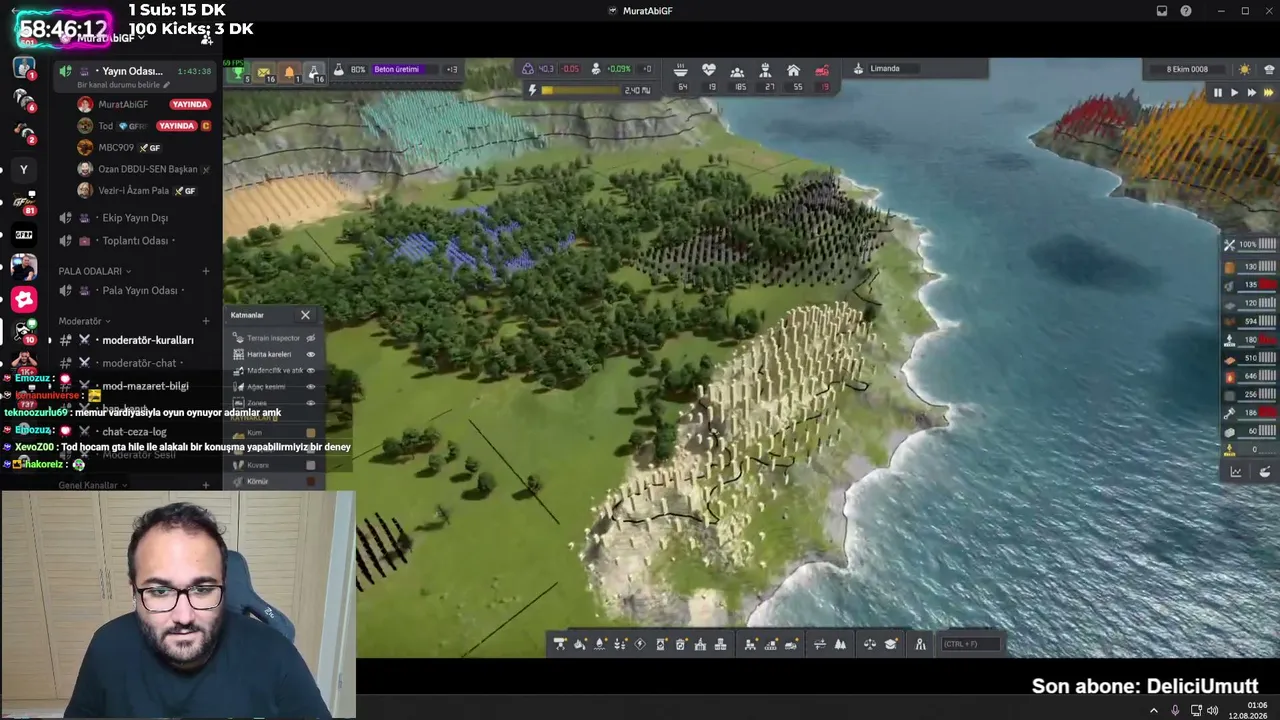
Task: Open the statistics graph icon on right panel
Action: coord(1236,472)
